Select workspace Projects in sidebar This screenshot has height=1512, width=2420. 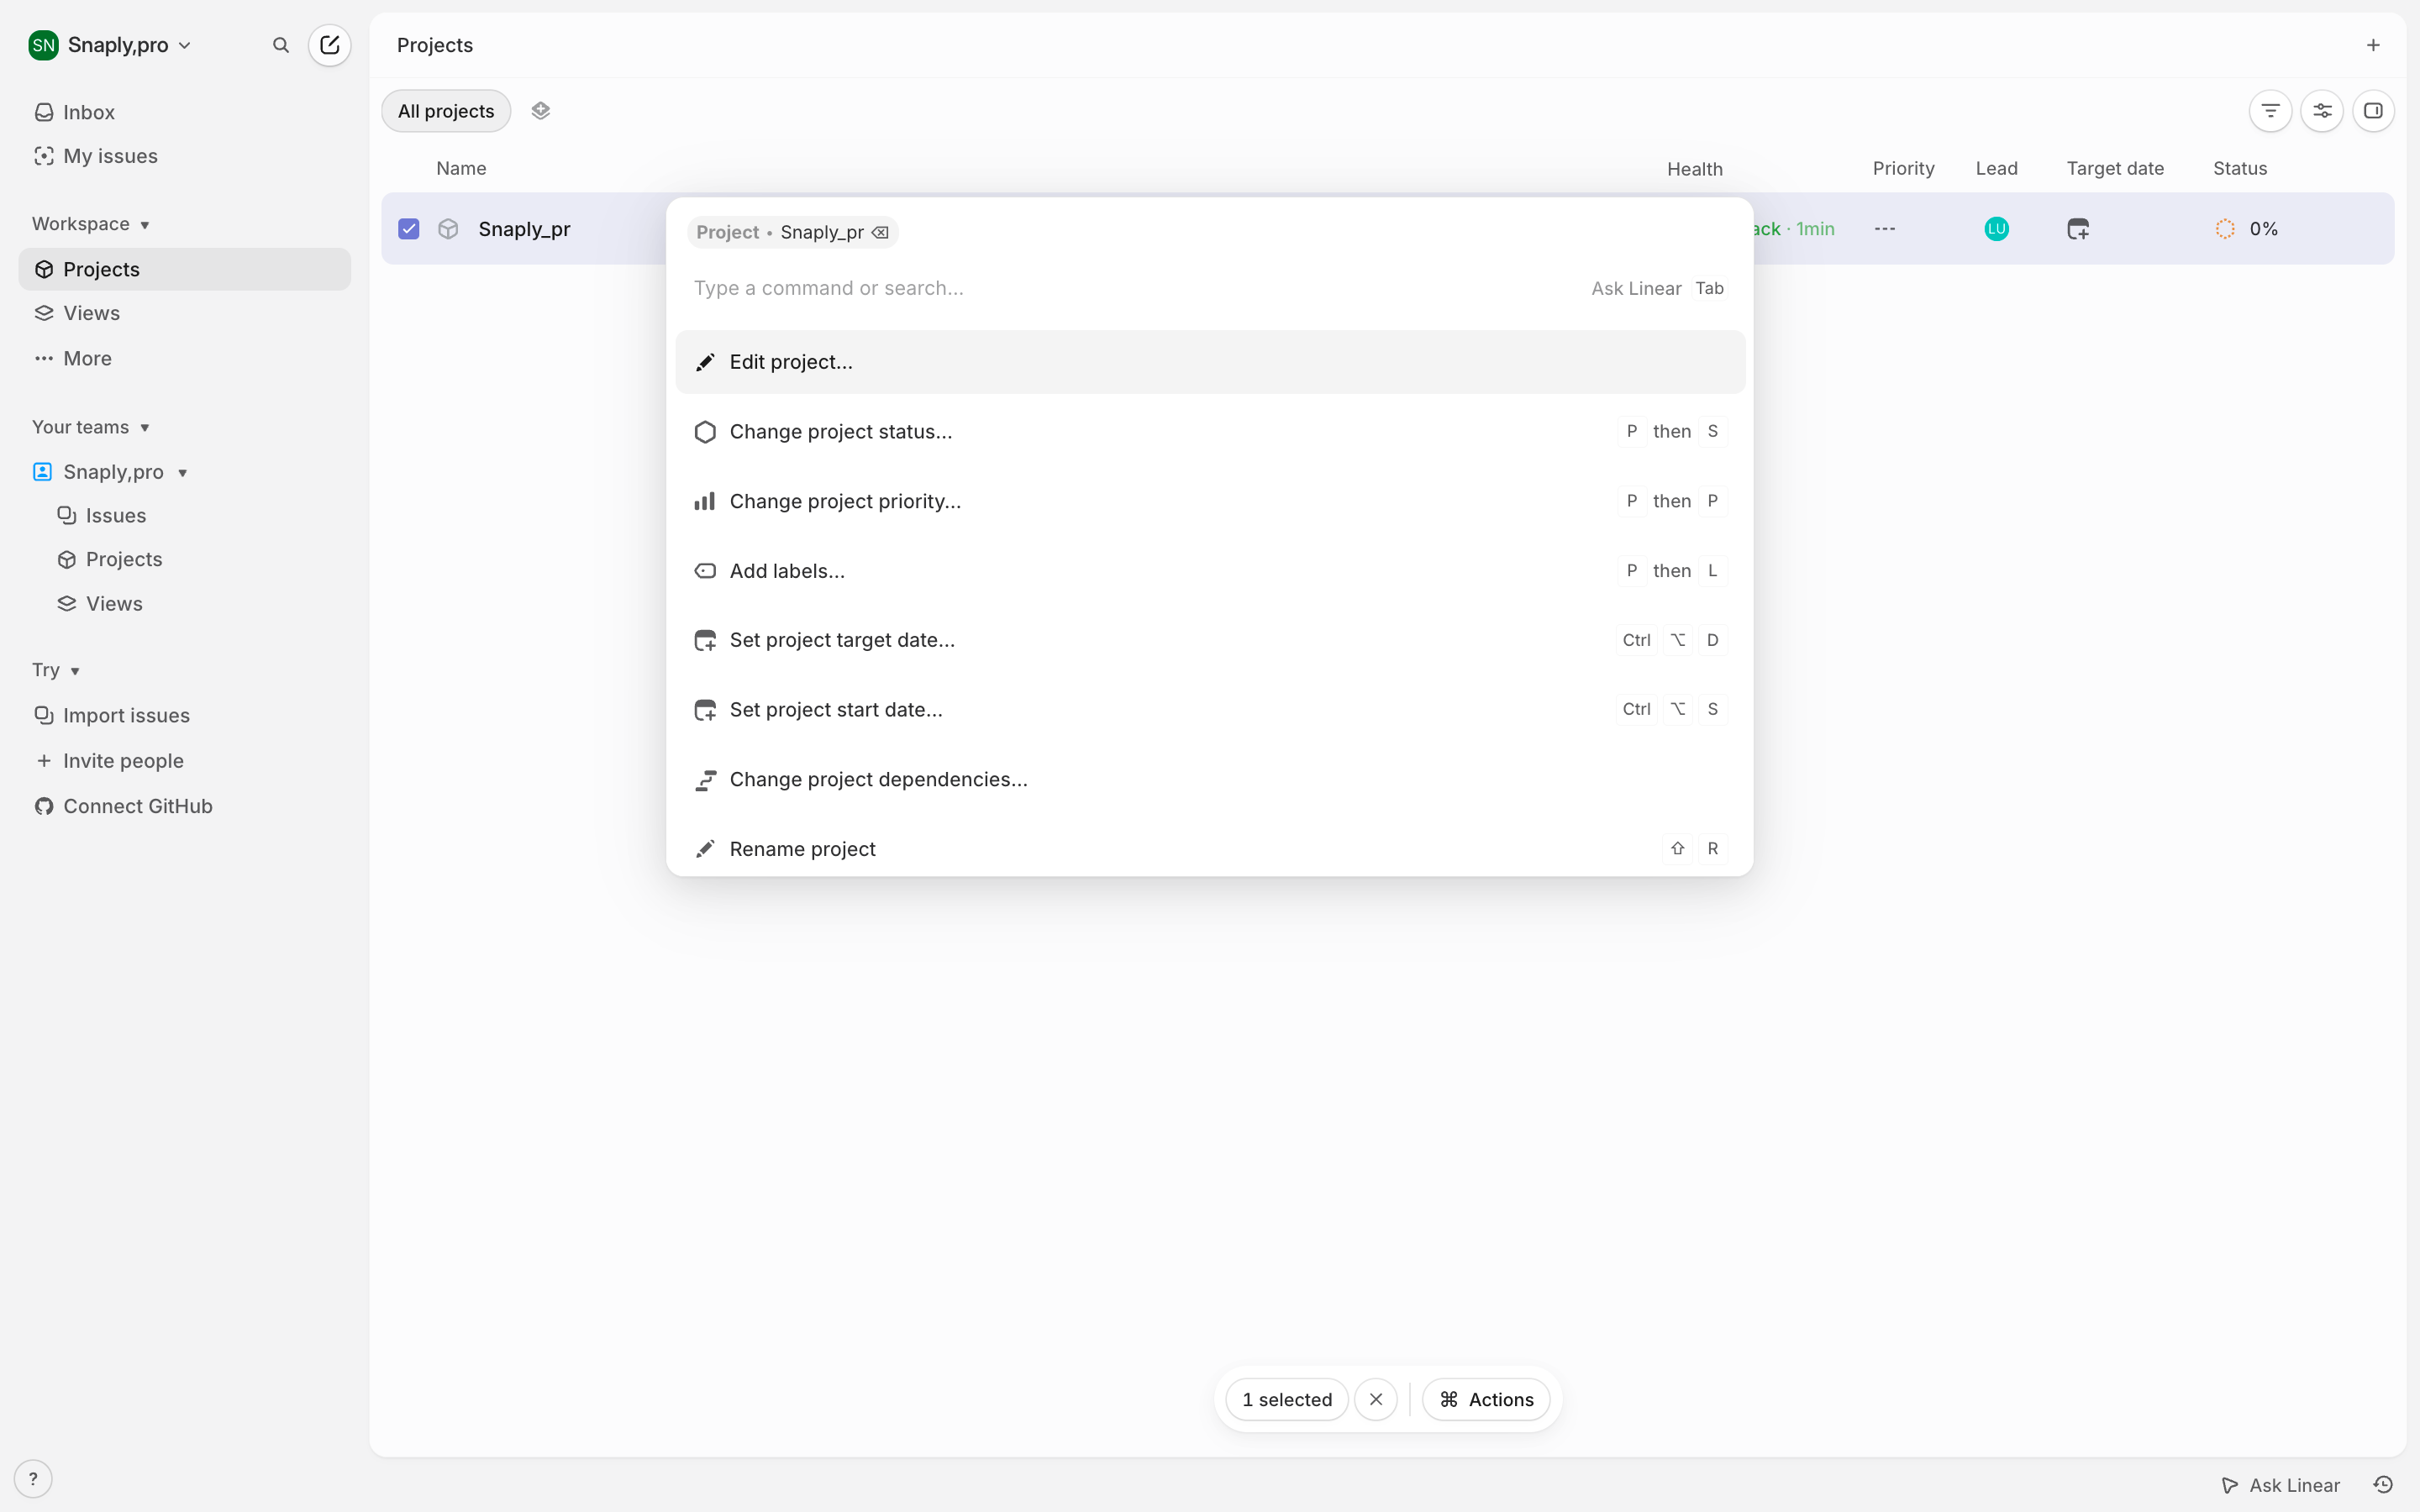pos(185,269)
